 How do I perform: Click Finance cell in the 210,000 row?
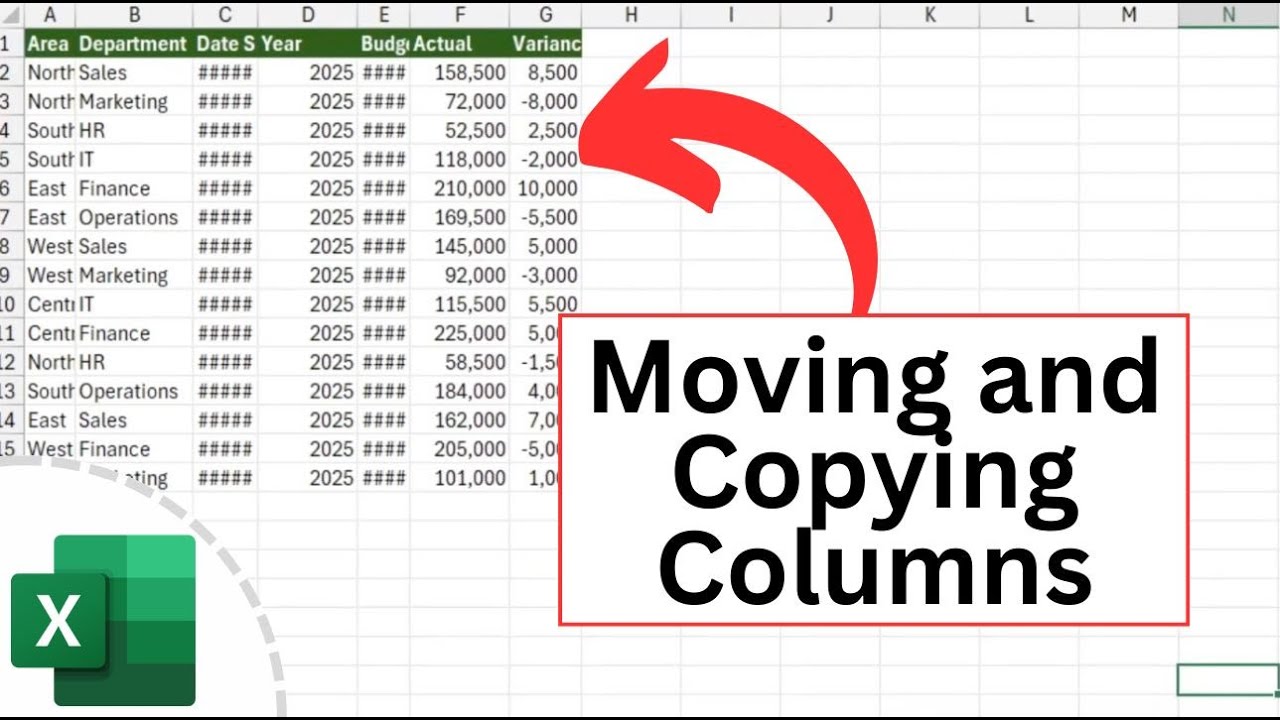coord(135,188)
